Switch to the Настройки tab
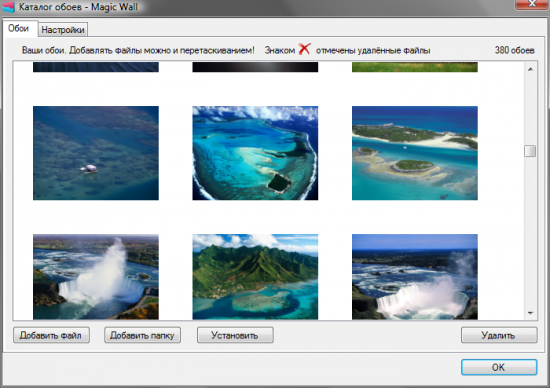Viewport: 550px width, 388px height. pos(63,30)
